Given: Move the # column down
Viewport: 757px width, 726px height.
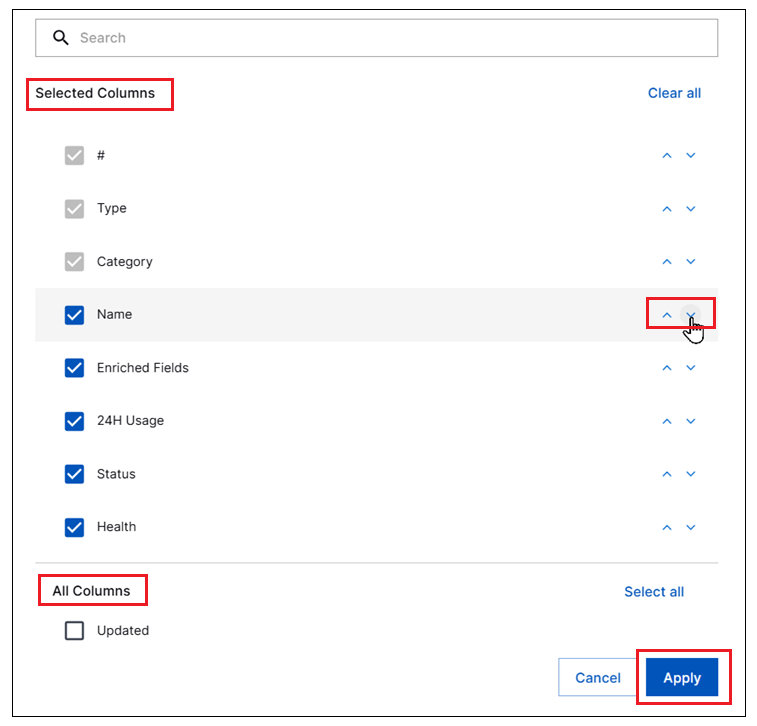Looking at the screenshot, I should click(691, 155).
